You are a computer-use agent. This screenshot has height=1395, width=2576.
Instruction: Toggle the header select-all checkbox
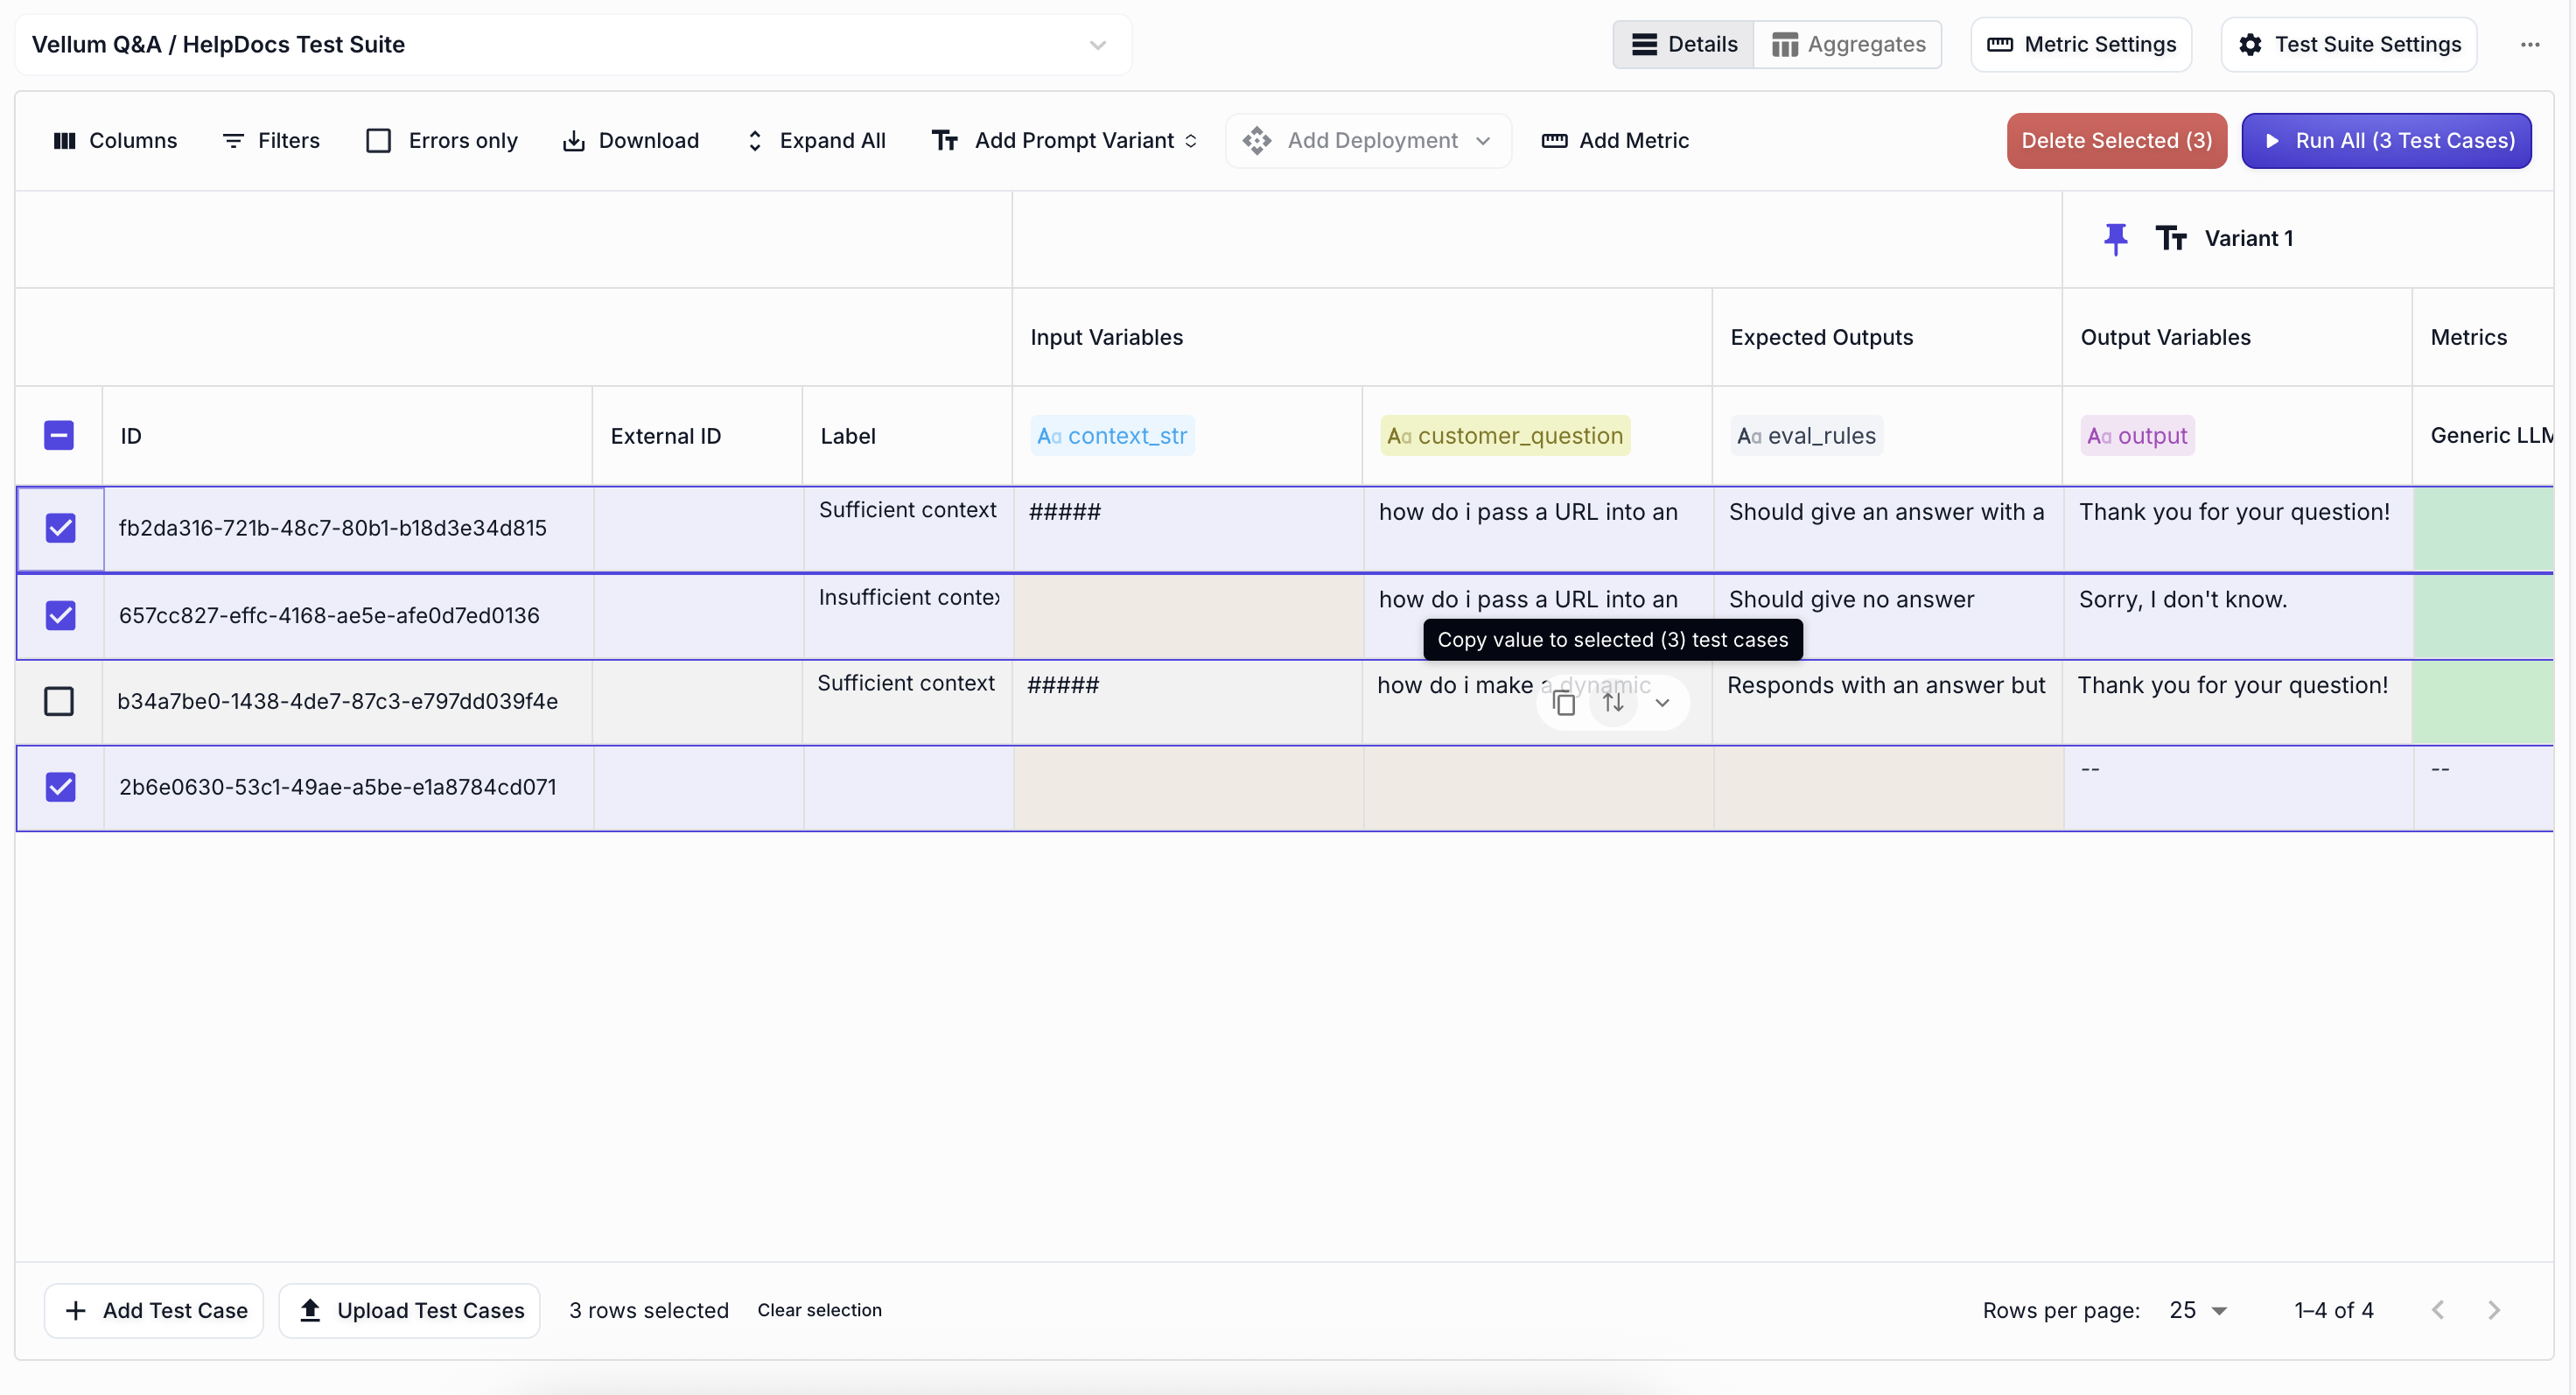coord(59,435)
